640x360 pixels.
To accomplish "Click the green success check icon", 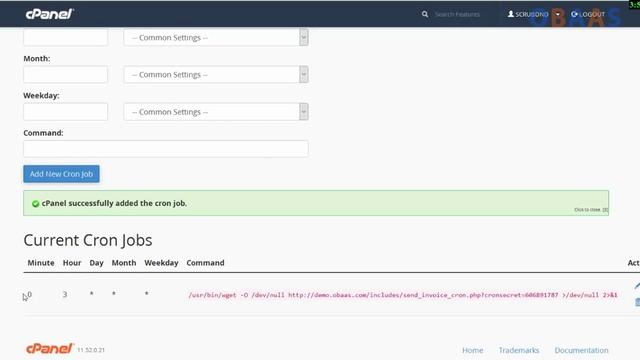I will 36,204.
